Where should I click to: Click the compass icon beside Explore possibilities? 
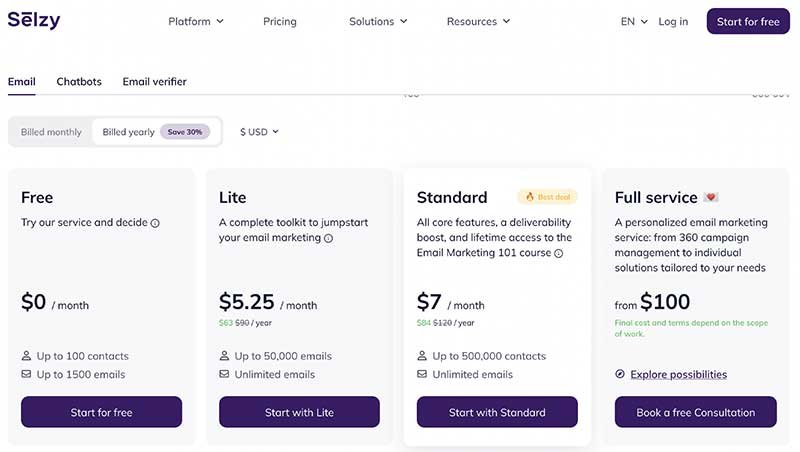click(x=620, y=375)
